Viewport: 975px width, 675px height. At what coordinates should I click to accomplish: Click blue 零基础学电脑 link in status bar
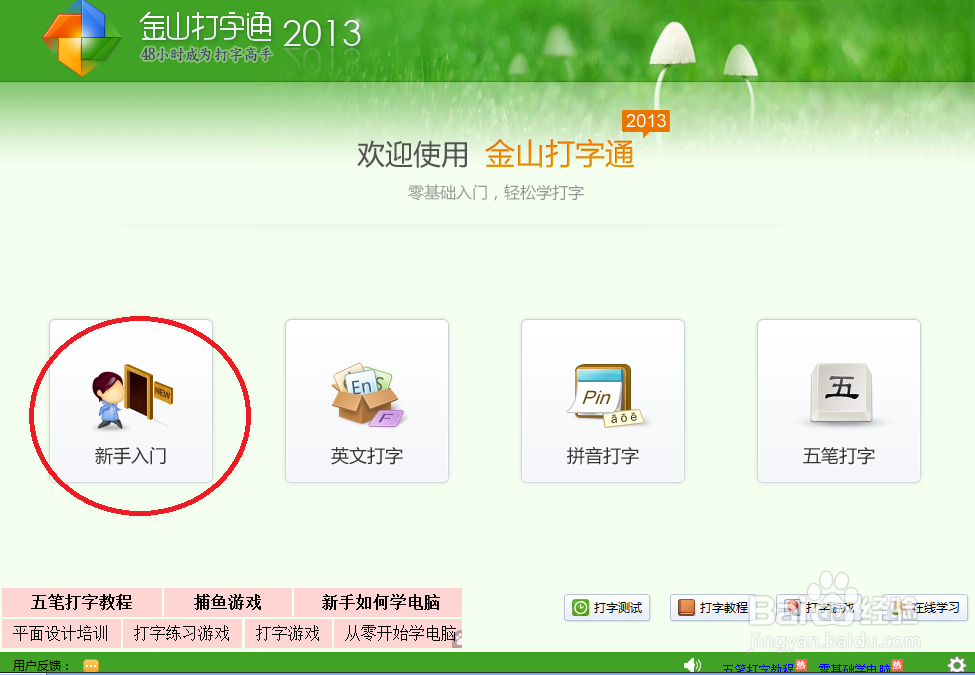[854, 668]
